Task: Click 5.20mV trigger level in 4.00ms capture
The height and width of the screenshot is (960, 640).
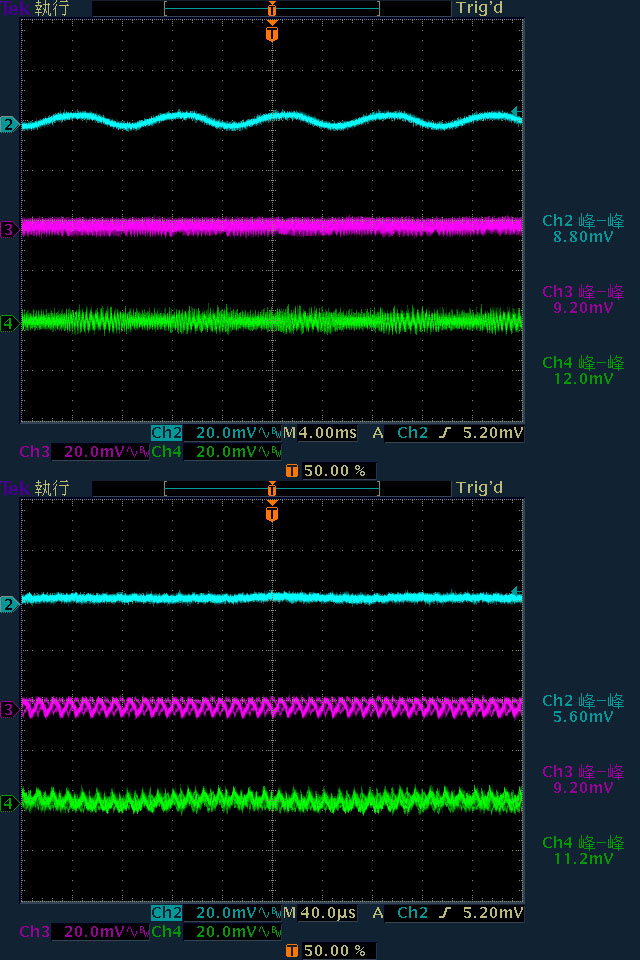Action: (492, 433)
